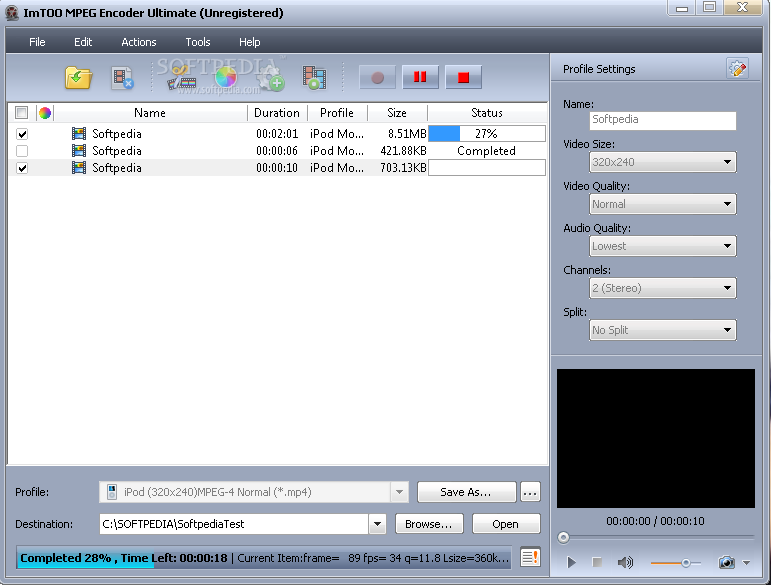The height and width of the screenshot is (585, 771).
Task: Sort by the Size column header
Action: click(x=397, y=113)
